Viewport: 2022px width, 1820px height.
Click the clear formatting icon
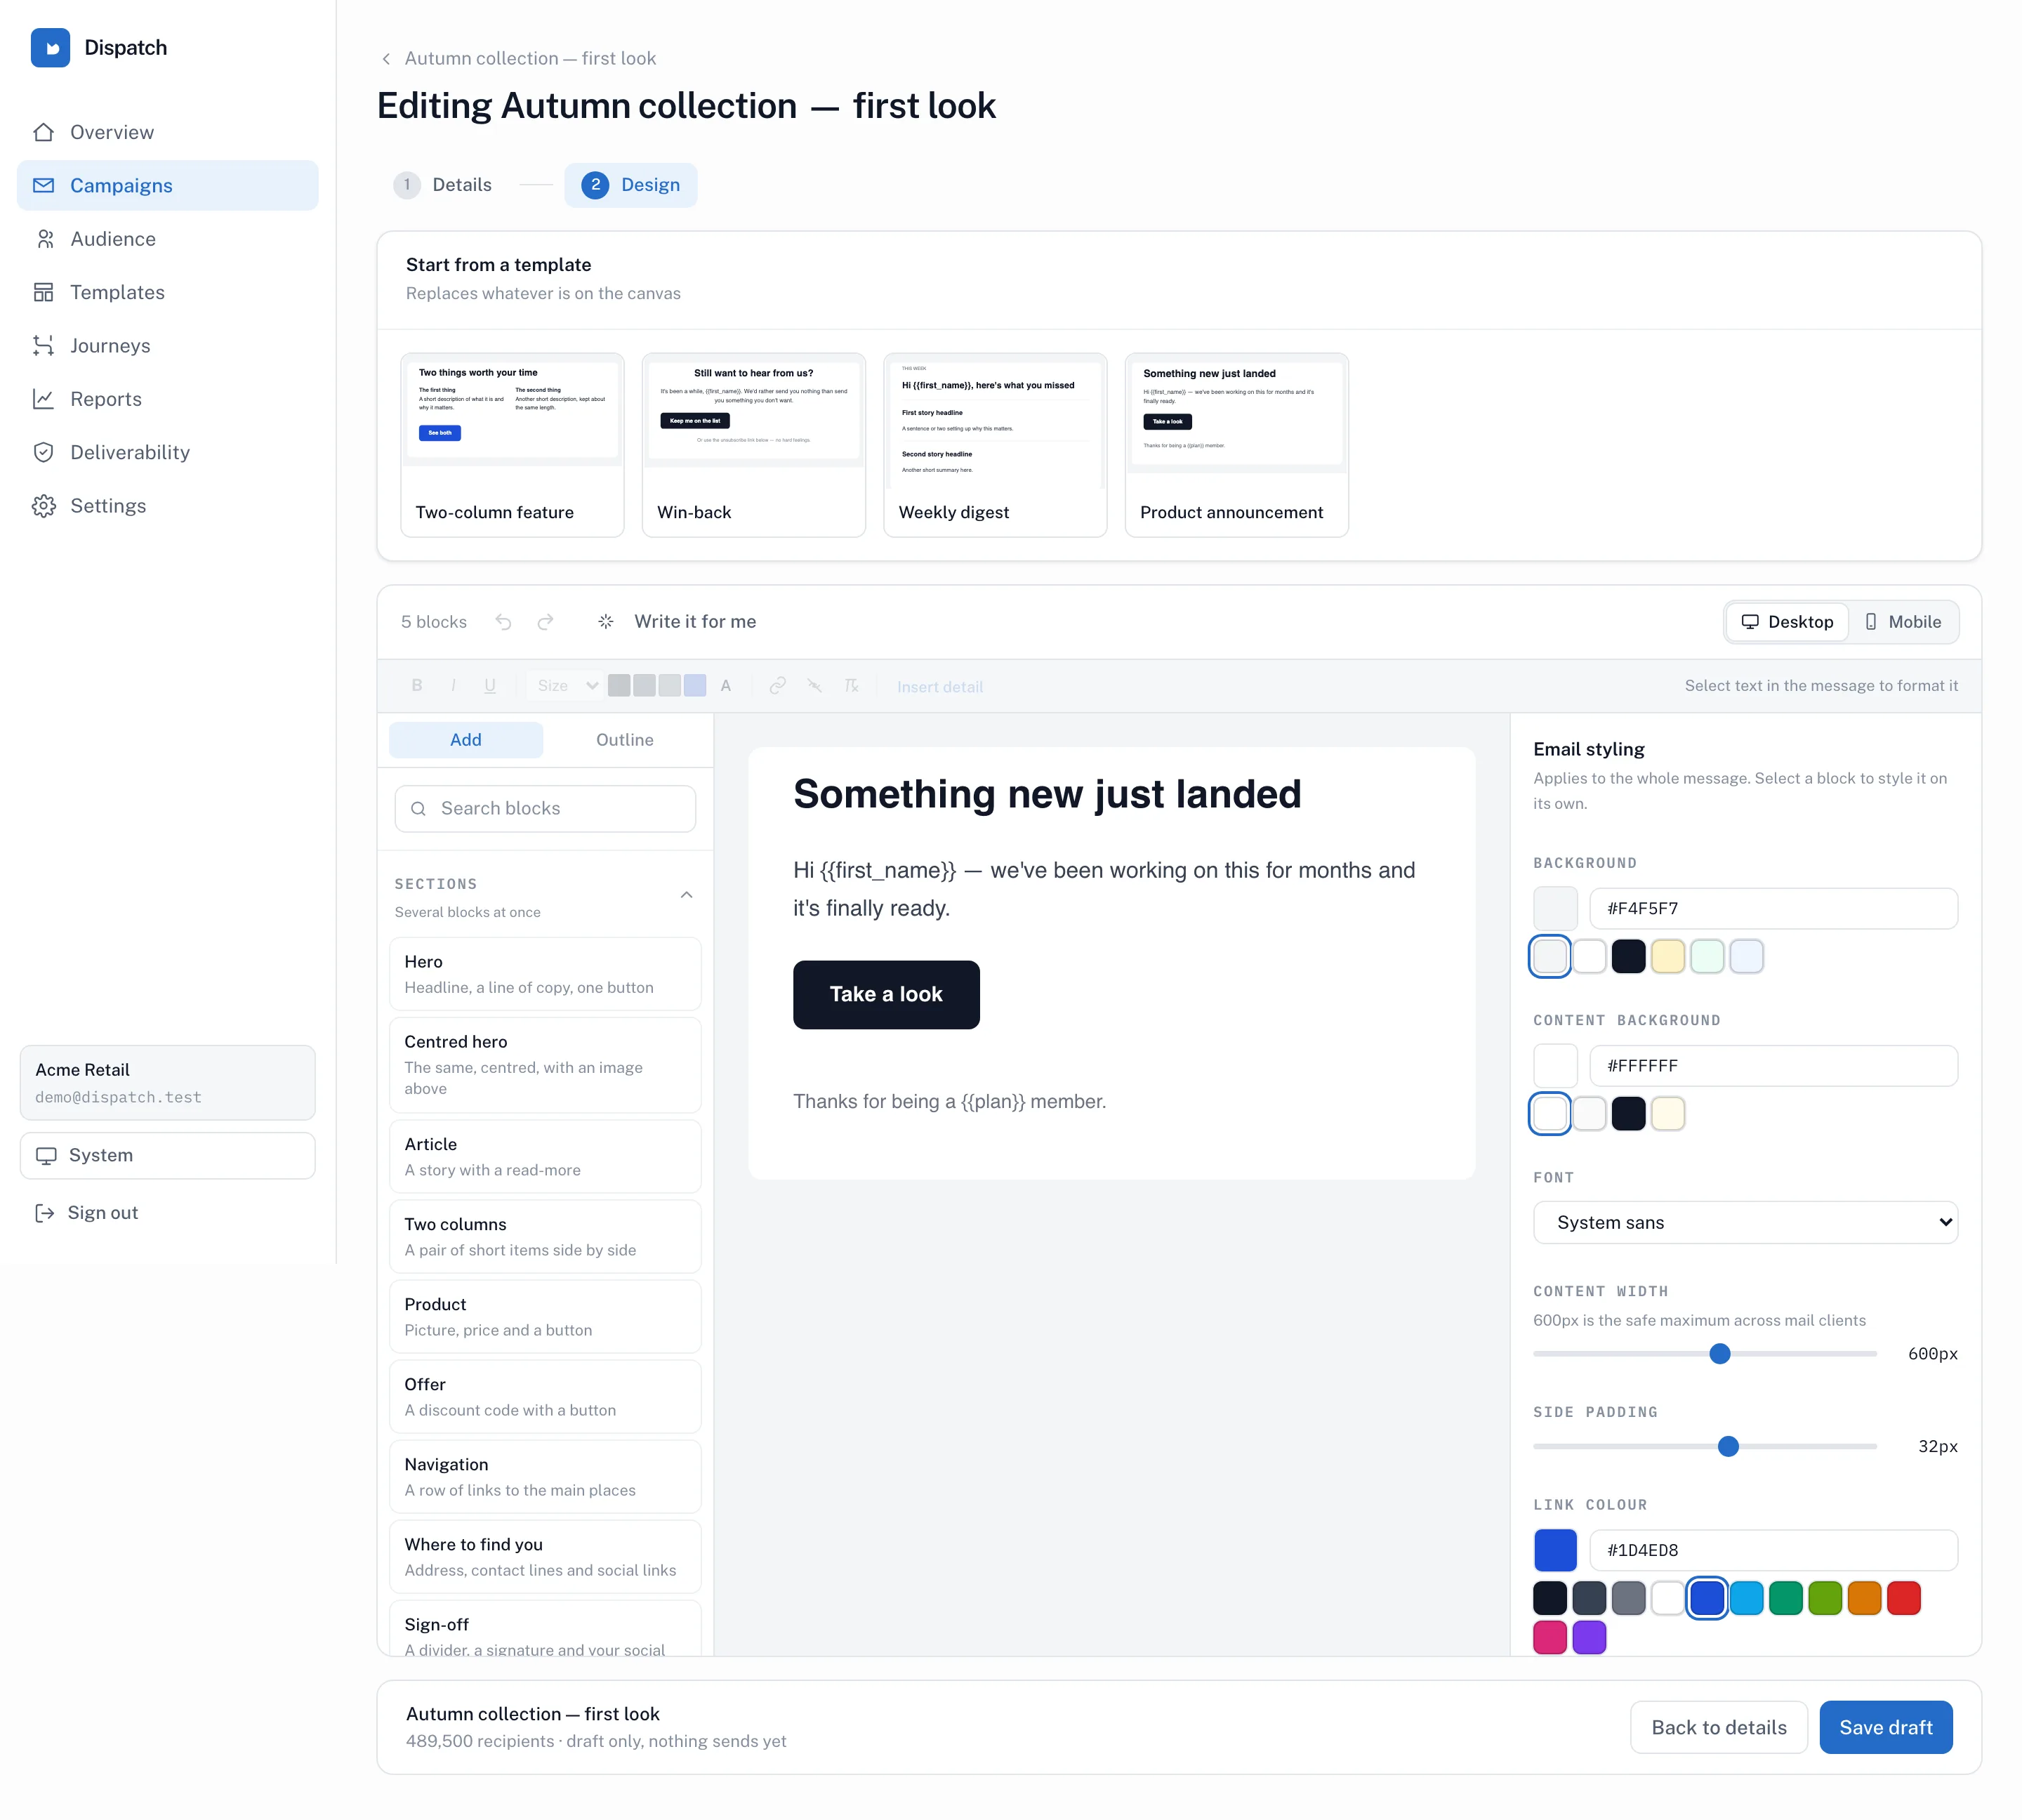click(x=851, y=685)
